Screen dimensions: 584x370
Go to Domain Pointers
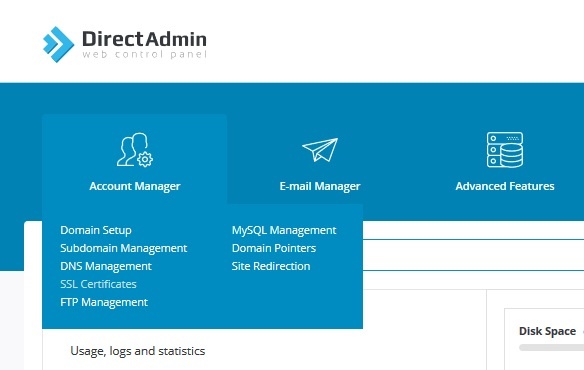pyautogui.click(x=274, y=248)
